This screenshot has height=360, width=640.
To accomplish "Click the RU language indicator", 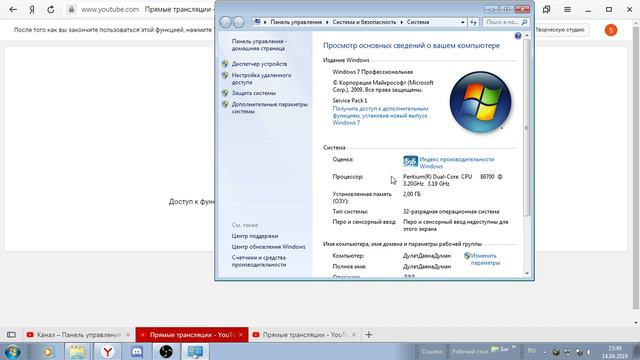I will 531,351.
